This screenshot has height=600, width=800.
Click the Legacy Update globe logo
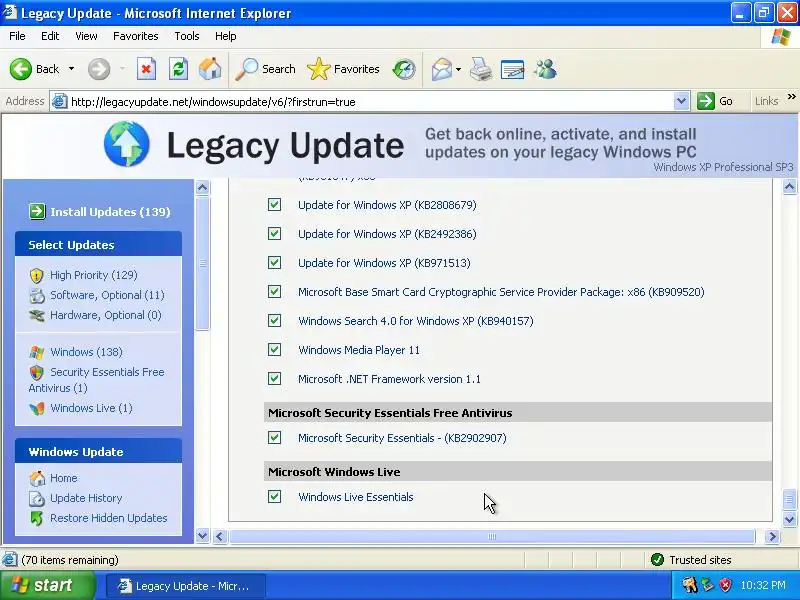(127, 144)
